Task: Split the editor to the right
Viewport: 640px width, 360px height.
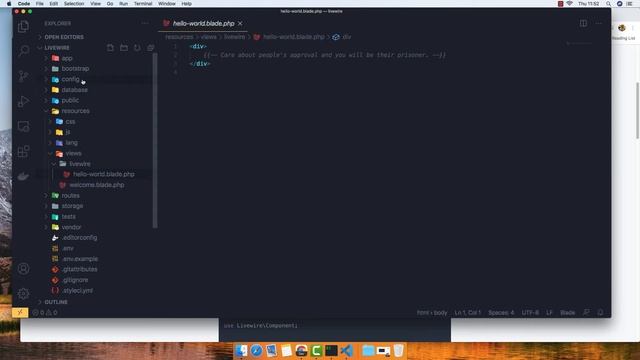Action: pos(583,23)
